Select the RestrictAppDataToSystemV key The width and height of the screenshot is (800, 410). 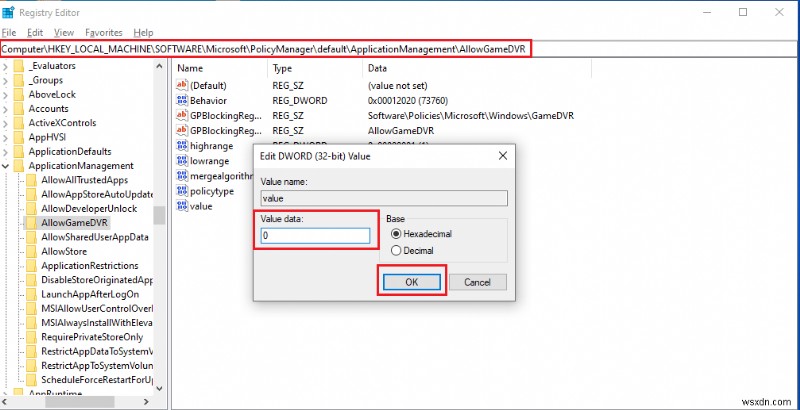click(97, 351)
